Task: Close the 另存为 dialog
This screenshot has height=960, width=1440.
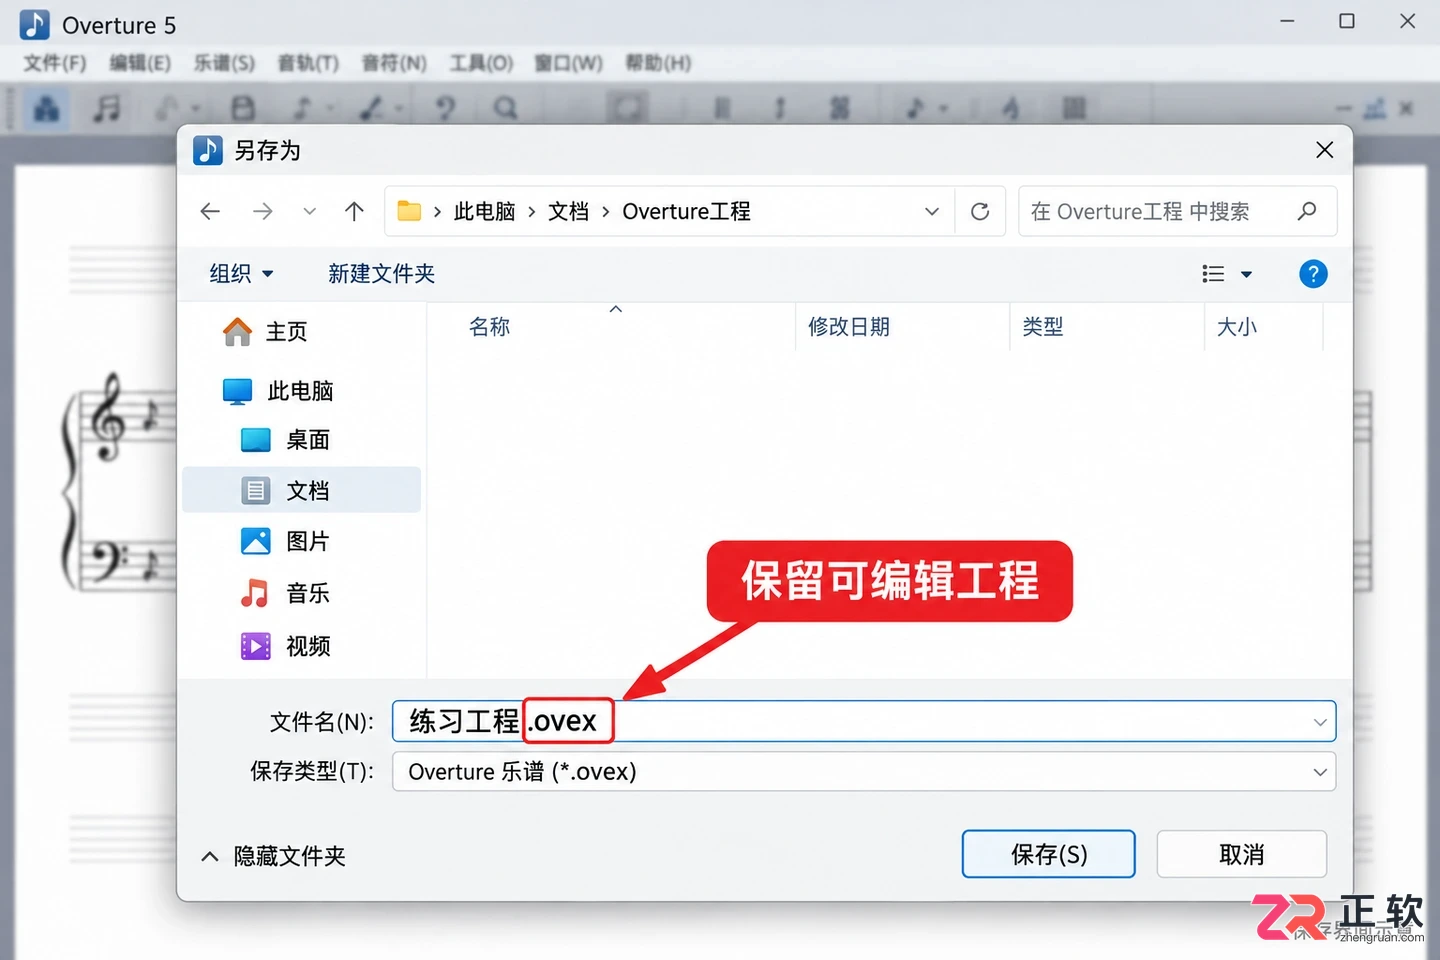Action: (1325, 150)
